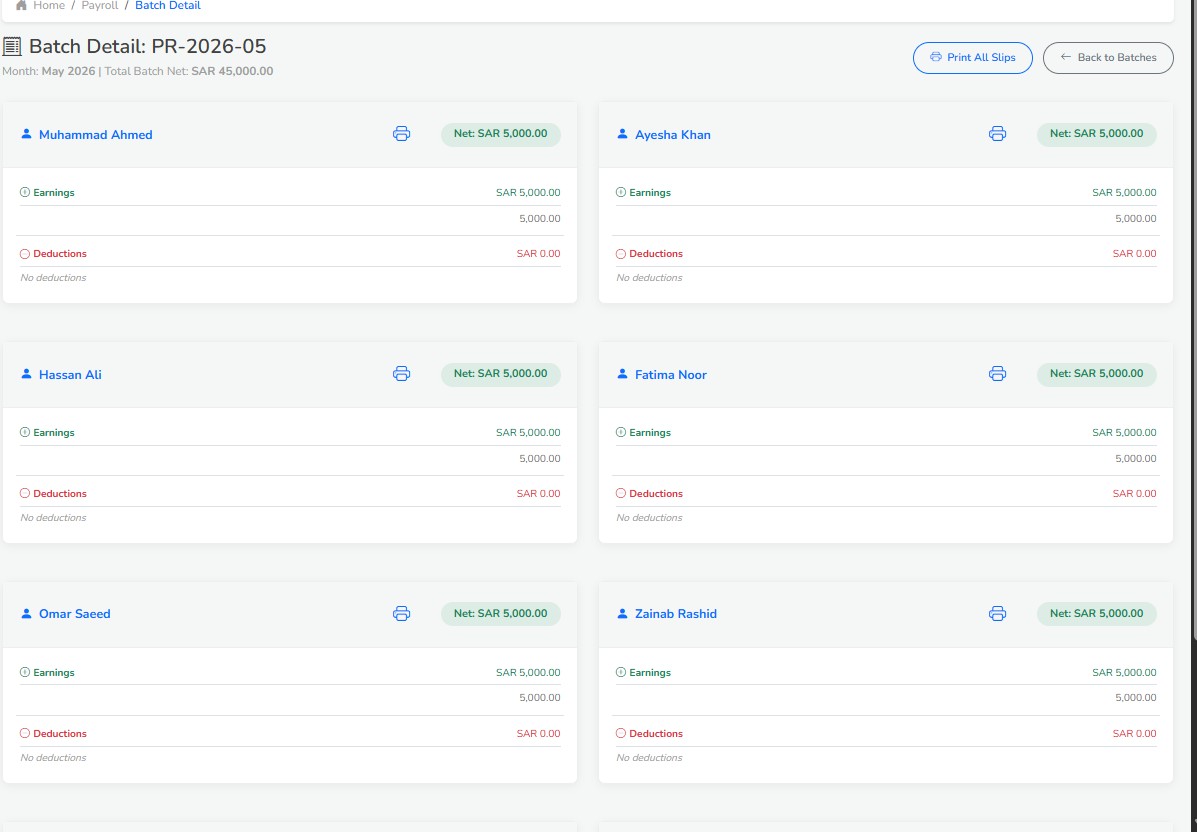Click No deductions text in Omar Saeed card
The height and width of the screenshot is (832, 1197).
tap(53, 758)
